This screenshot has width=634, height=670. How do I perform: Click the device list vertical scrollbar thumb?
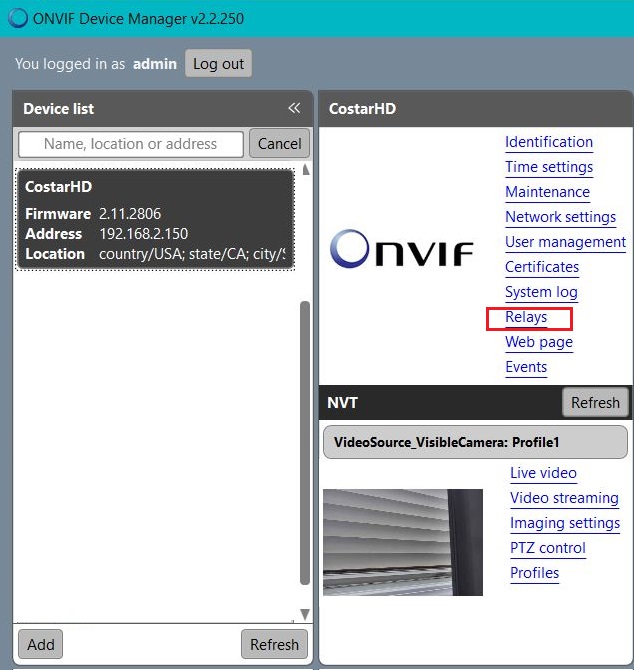tap(305, 443)
